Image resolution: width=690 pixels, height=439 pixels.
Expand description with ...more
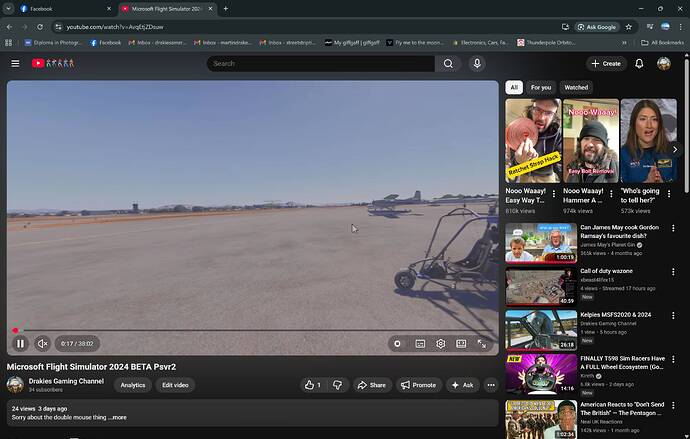pyautogui.click(x=117, y=417)
